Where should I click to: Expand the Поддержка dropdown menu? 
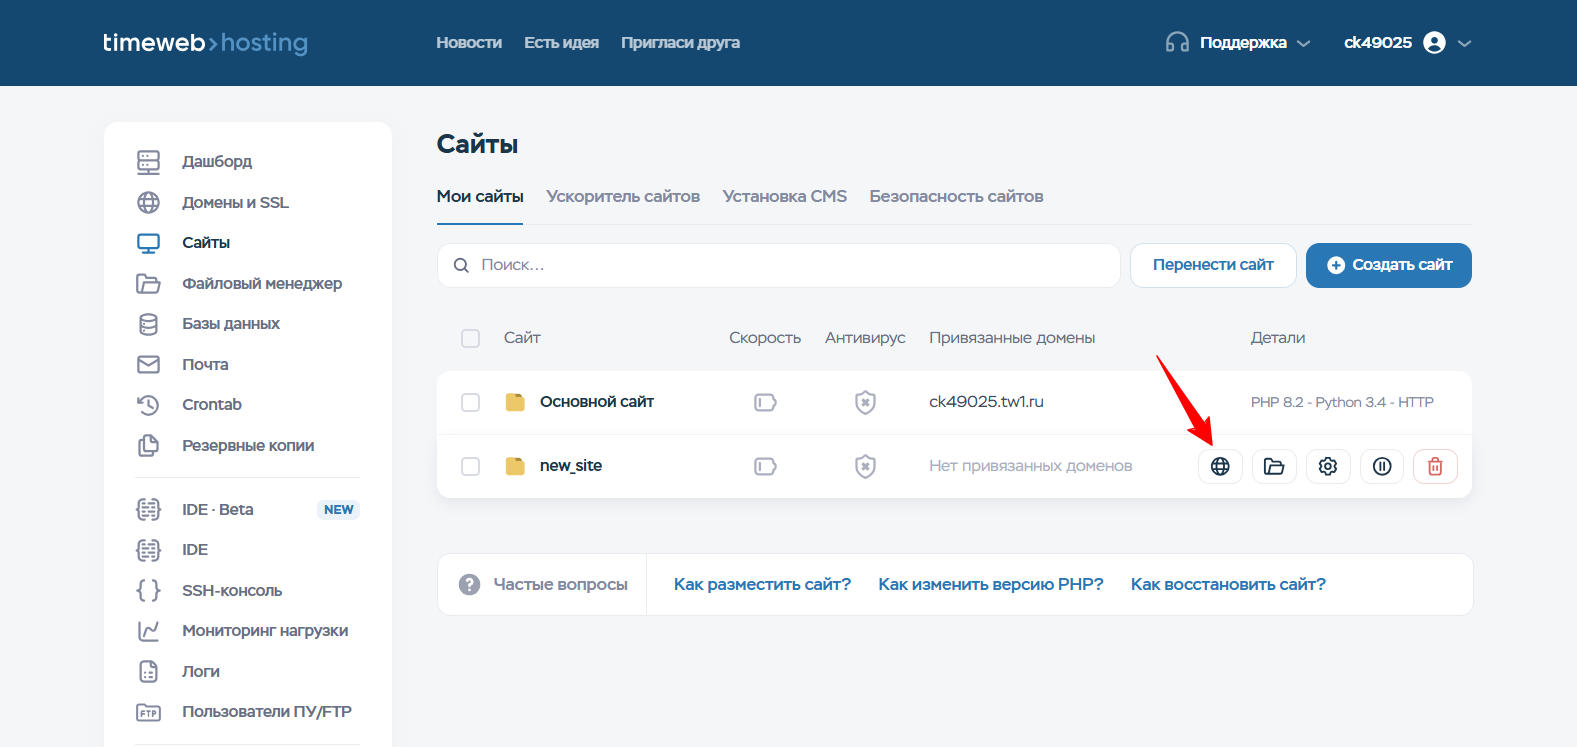(x=1238, y=42)
